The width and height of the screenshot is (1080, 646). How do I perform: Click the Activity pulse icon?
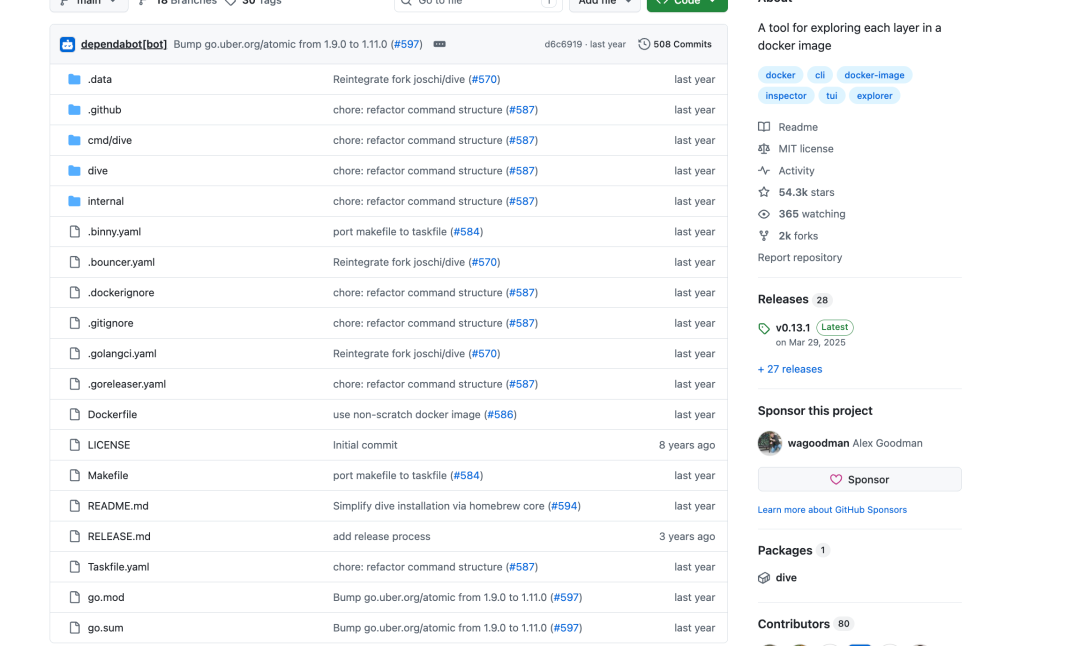coord(764,171)
